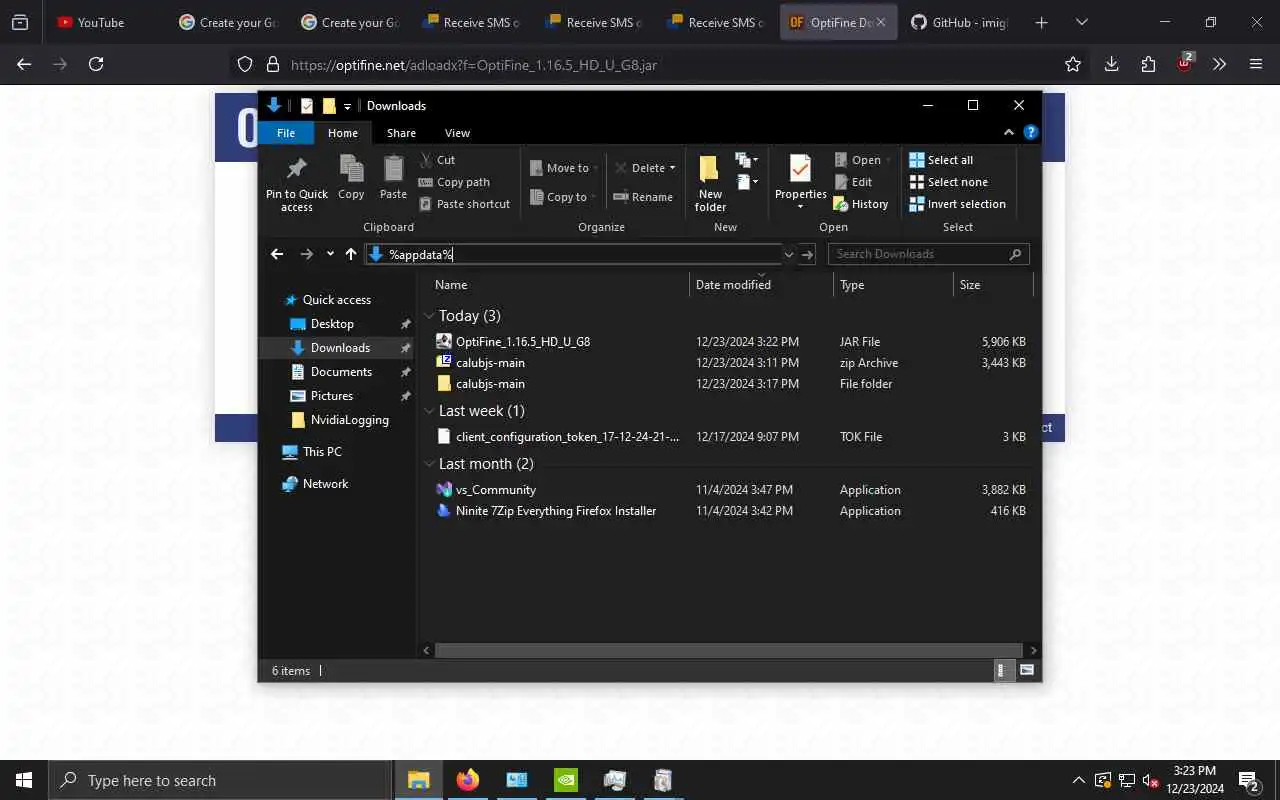Bookmark this page with star icon
Image resolution: width=1280 pixels, height=800 pixels.
pyautogui.click(x=1073, y=64)
